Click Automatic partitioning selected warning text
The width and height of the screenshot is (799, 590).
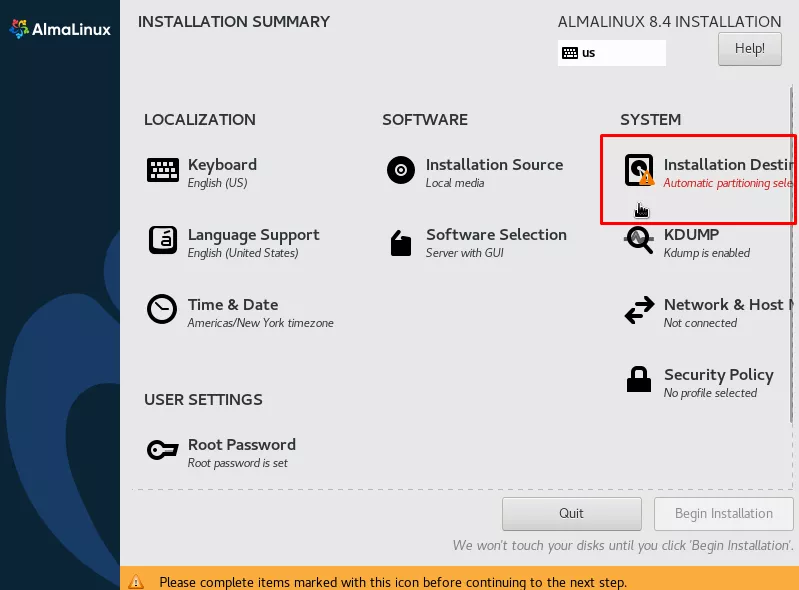728,183
